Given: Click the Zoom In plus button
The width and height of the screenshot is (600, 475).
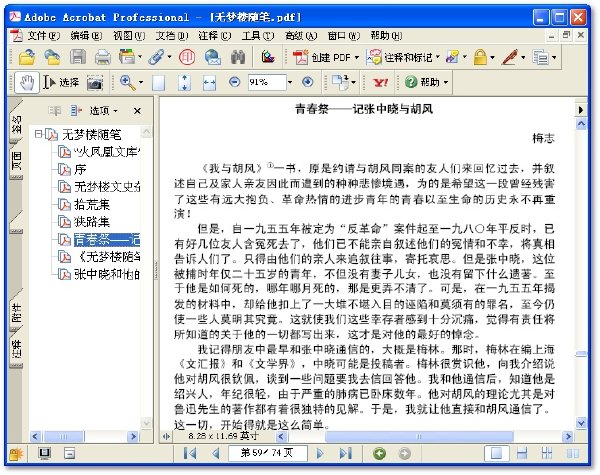Looking at the screenshot, I should (x=307, y=82).
